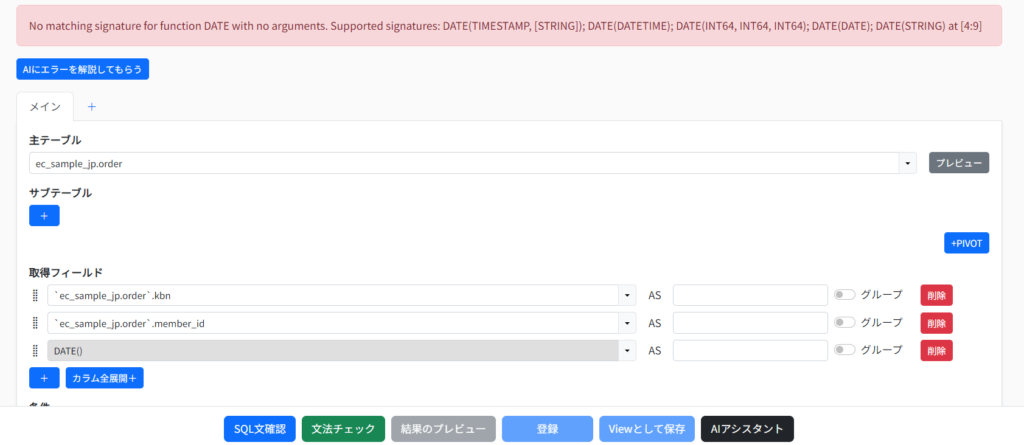Expand the kbn field dropdown arrow
The width and height of the screenshot is (1024, 445).
(627, 295)
